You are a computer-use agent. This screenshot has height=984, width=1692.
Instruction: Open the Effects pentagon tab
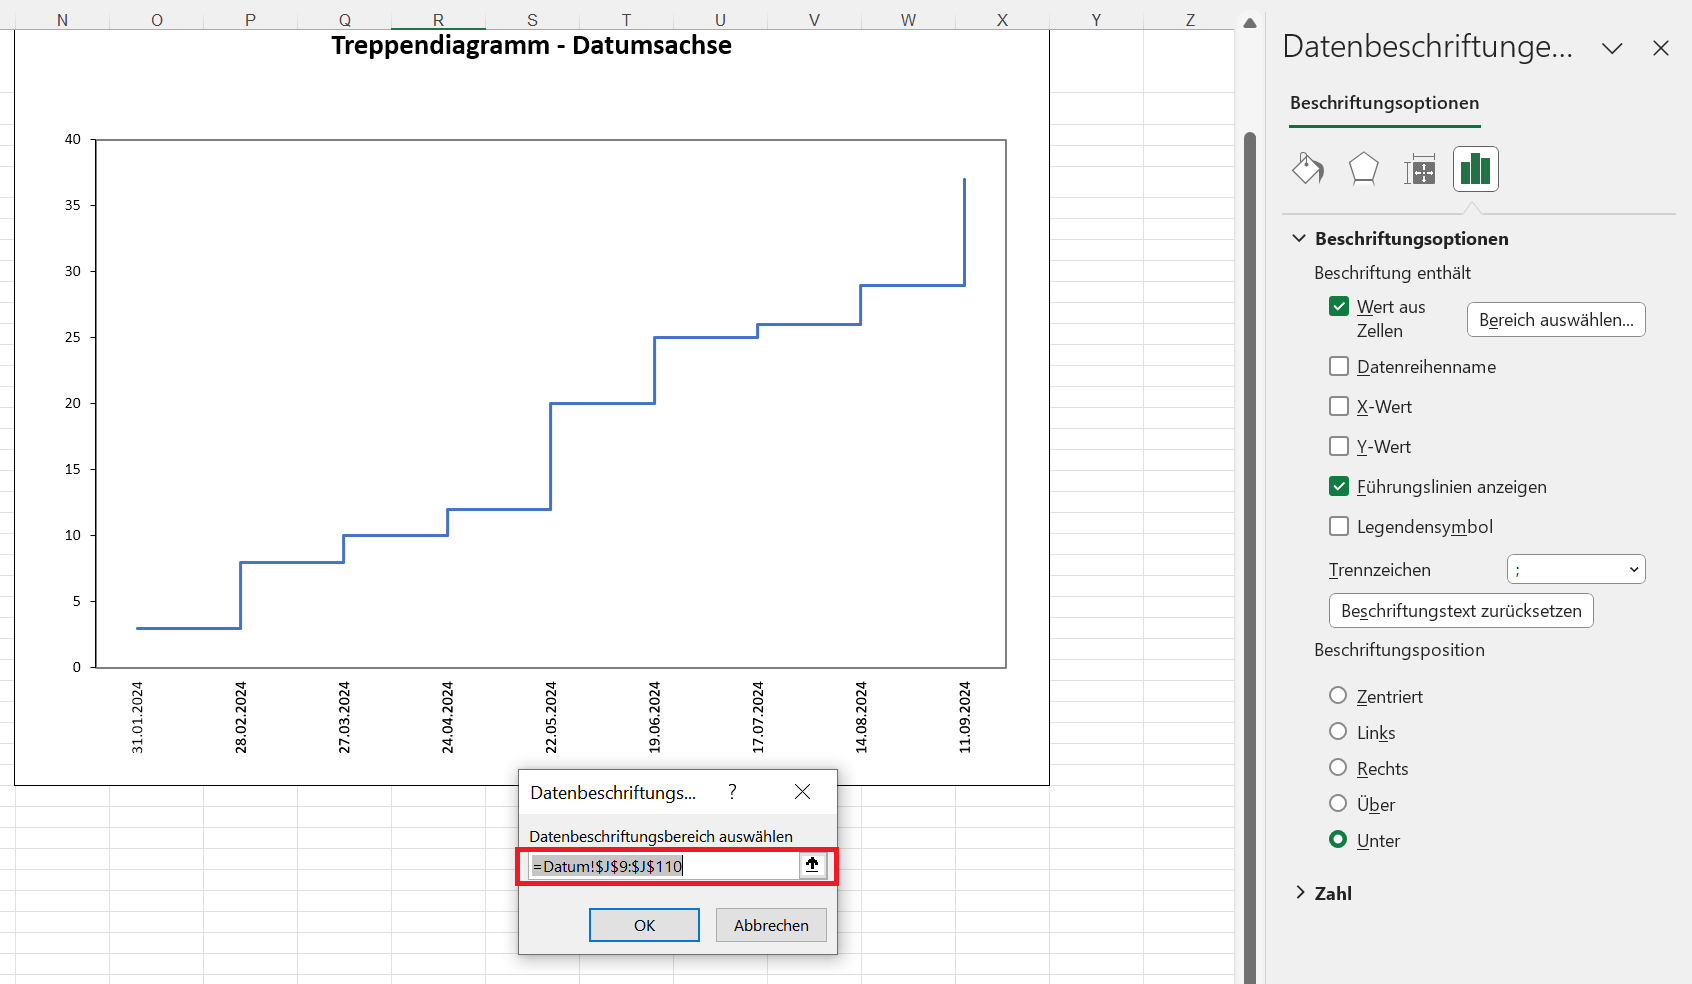pos(1363,169)
